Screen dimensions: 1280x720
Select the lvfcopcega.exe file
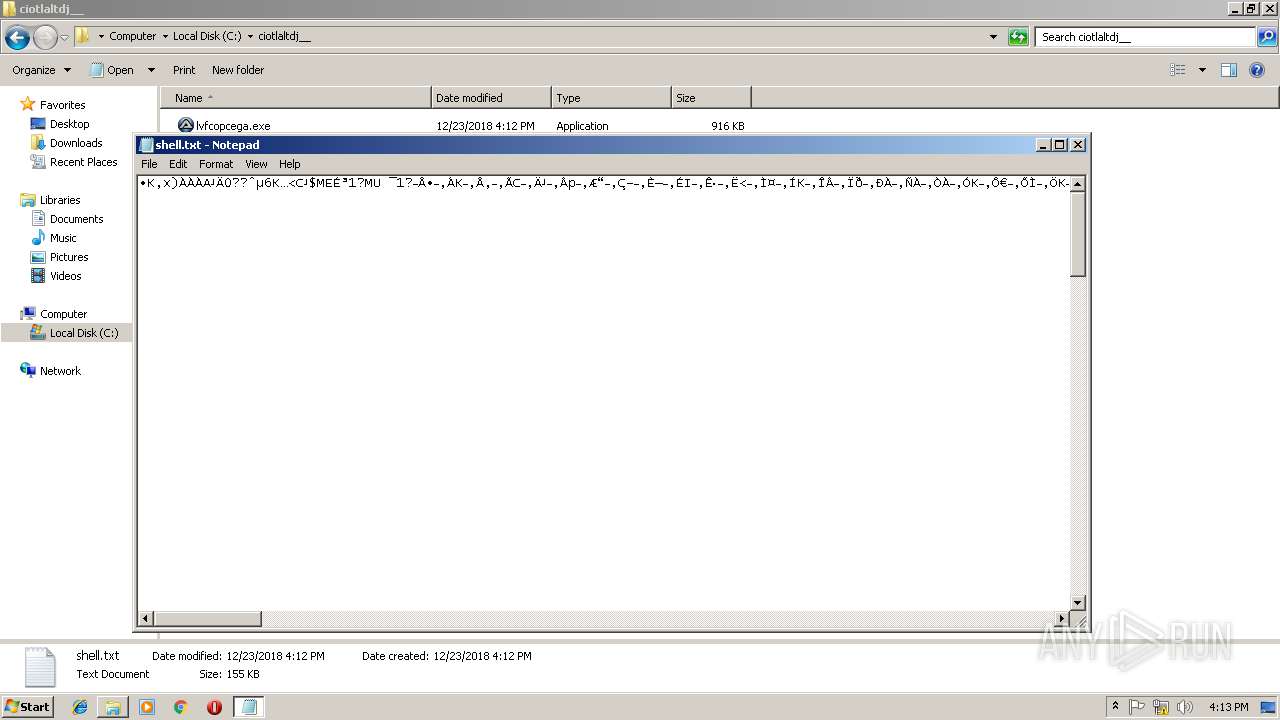[233, 126]
